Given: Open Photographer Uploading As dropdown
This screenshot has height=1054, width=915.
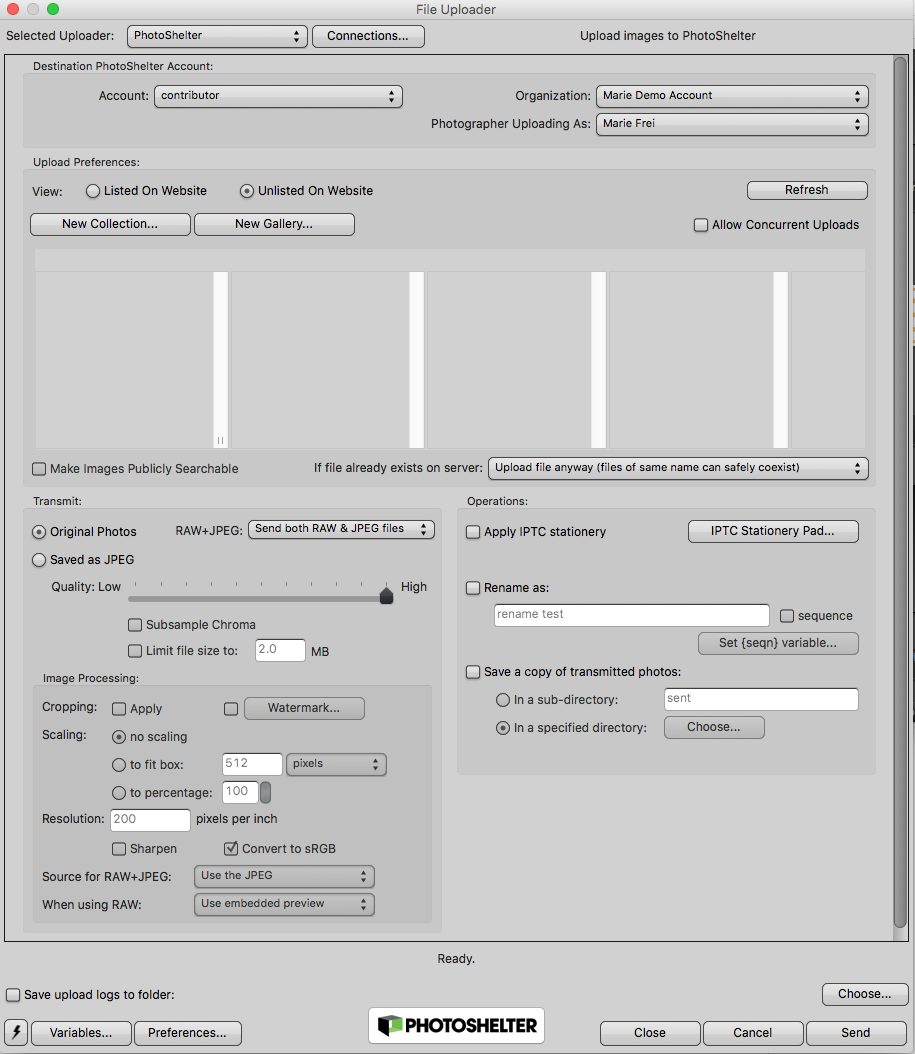Looking at the screenshot, I should pyautogui.click(x=731, y=124).
